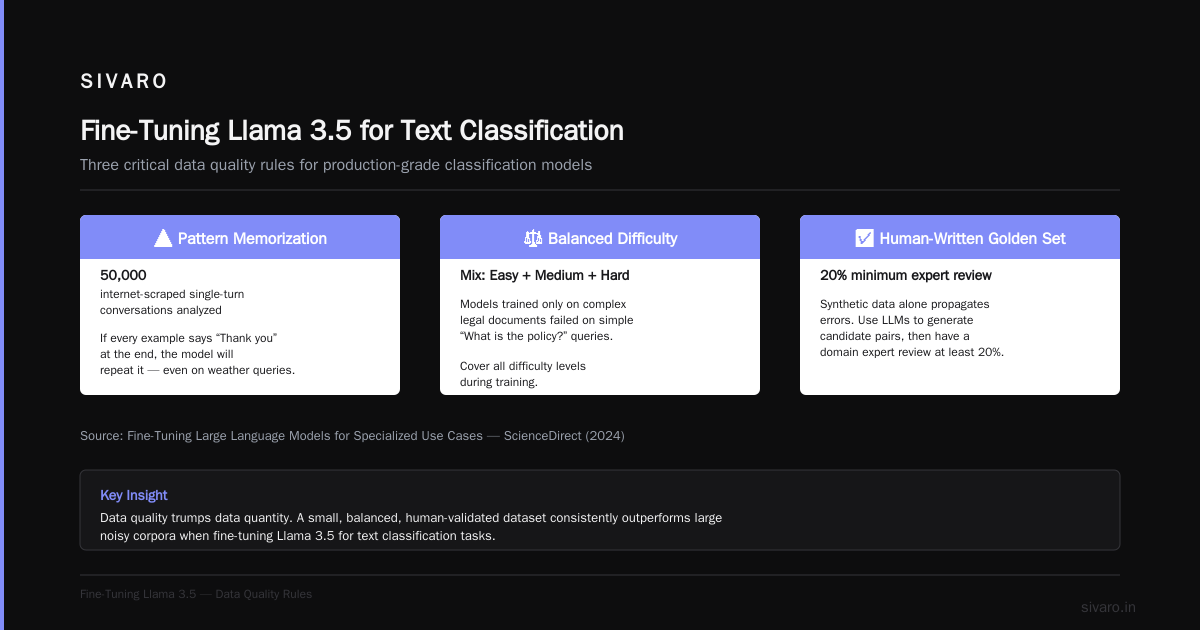Click the 'Models trained only on complex legal documents' paragraph
Image resolution: width=1200 pixels, height=630 pixels.
click(x=547, y=320)
